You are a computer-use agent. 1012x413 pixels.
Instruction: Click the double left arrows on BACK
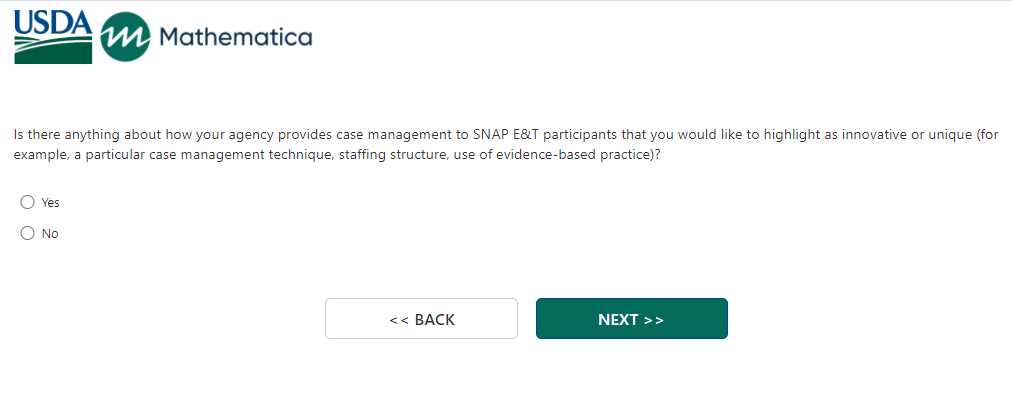399,320
